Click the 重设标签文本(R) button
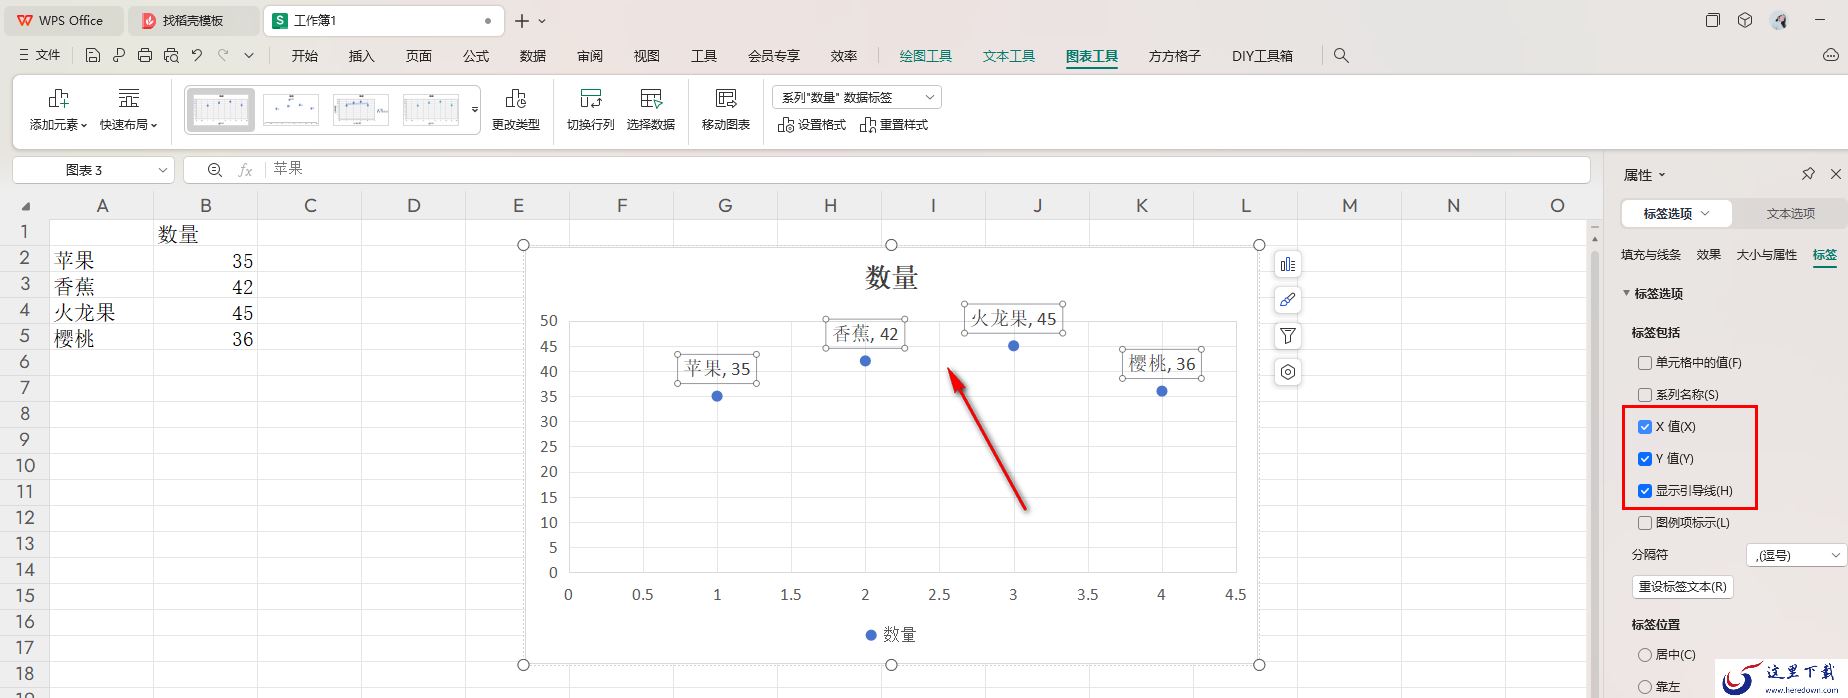1848x698 pixels. (1682, 587)
